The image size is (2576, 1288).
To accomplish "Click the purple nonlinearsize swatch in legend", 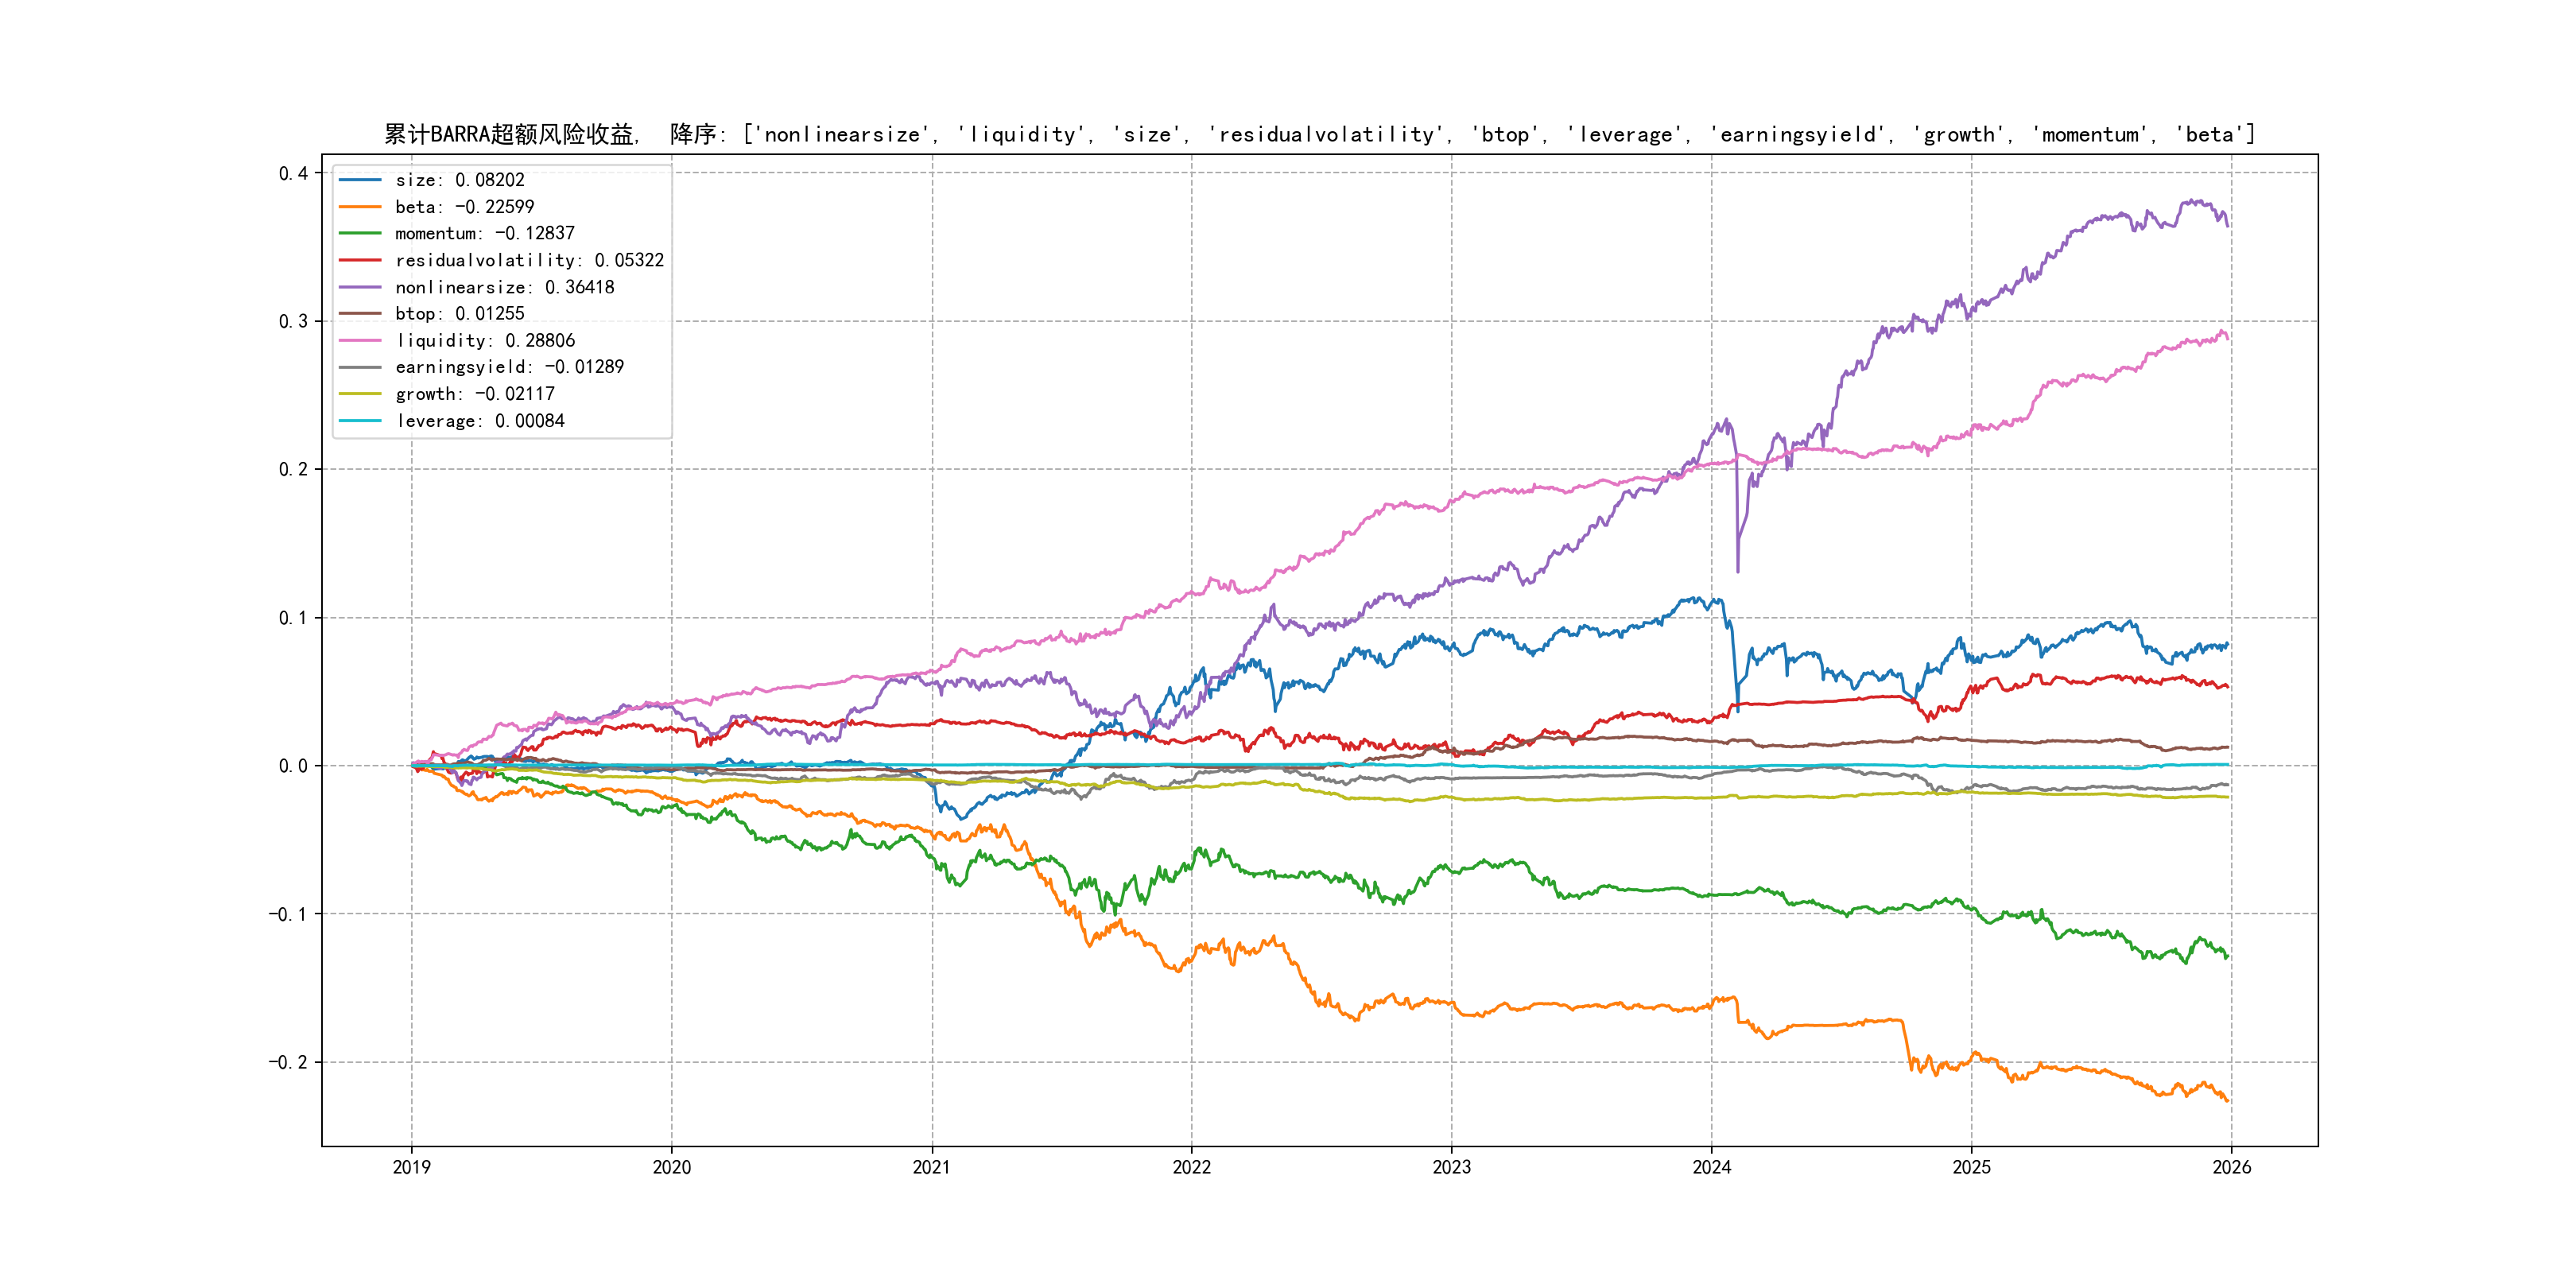I will click(x=360, y=287).
